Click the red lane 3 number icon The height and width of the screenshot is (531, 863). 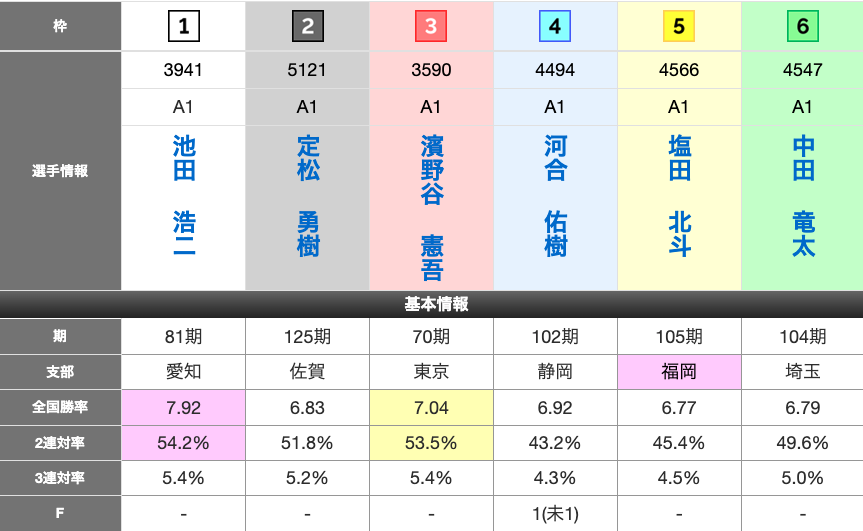point(431,27)
